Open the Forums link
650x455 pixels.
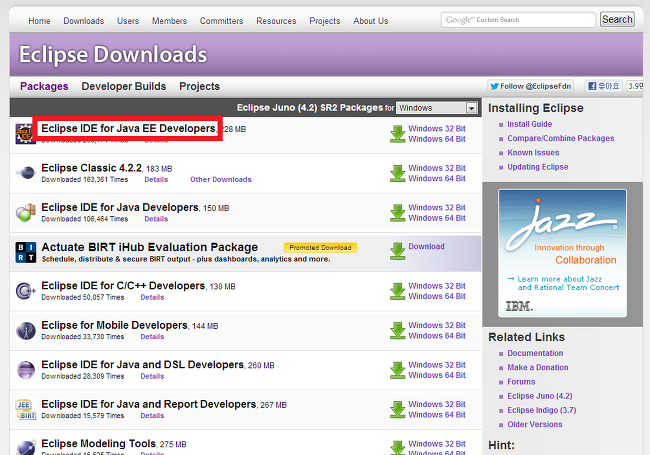pos(521,382)
